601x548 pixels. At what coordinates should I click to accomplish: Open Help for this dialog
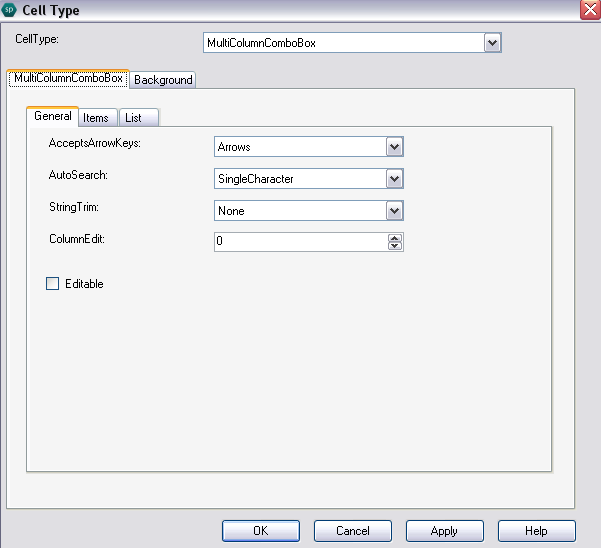point(537,531)
